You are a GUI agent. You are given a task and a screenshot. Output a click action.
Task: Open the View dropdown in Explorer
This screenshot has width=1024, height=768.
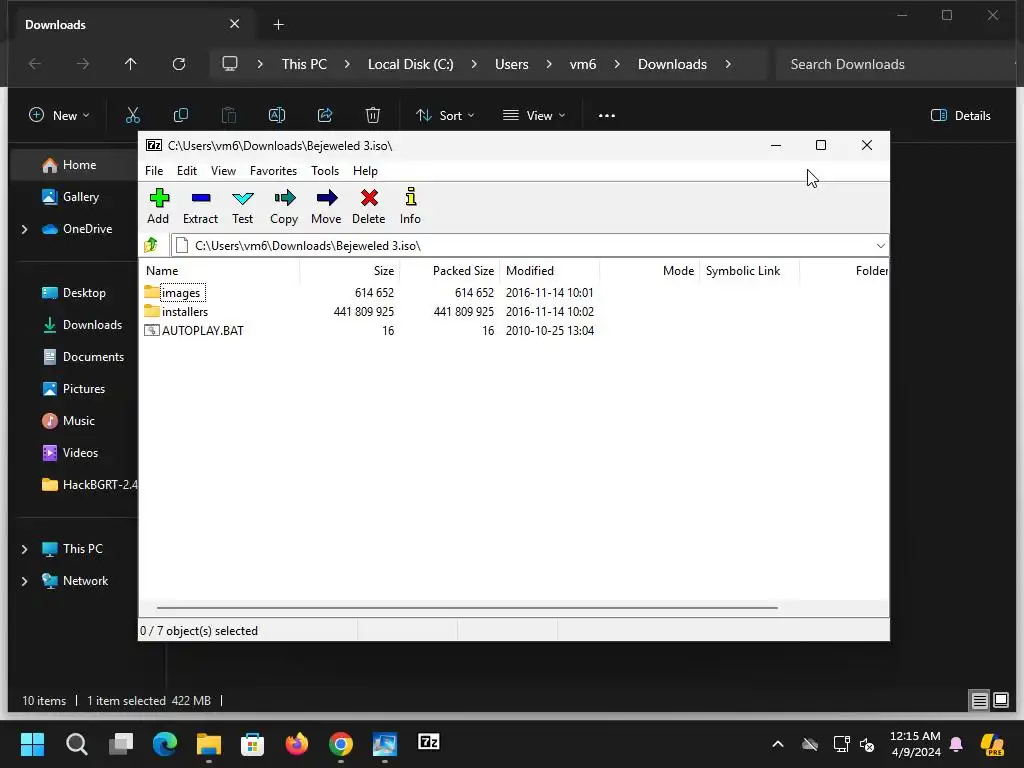click(x=534, y=116)
